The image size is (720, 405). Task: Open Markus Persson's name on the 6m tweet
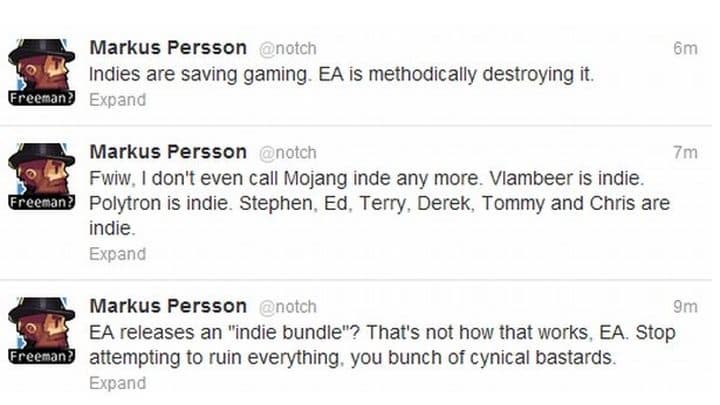(x=168, y=47)
